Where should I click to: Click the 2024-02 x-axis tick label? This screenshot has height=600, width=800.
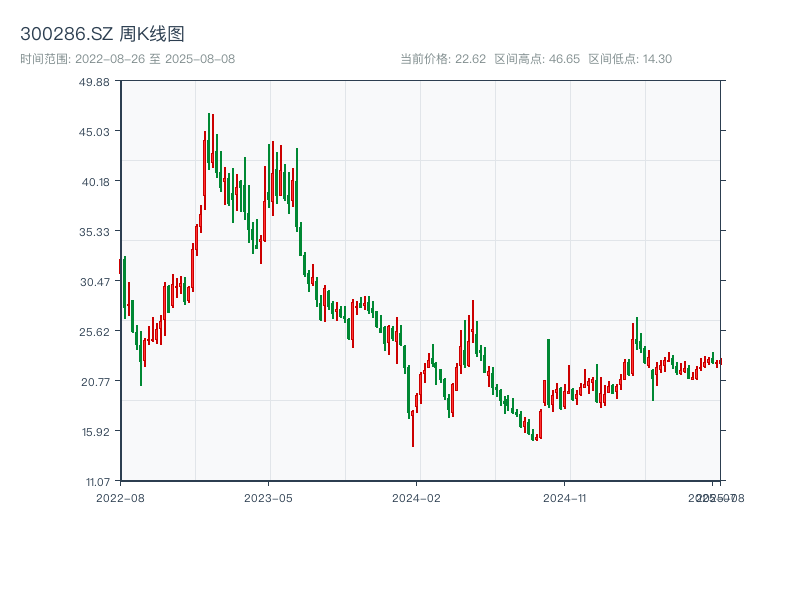point(416,498)
